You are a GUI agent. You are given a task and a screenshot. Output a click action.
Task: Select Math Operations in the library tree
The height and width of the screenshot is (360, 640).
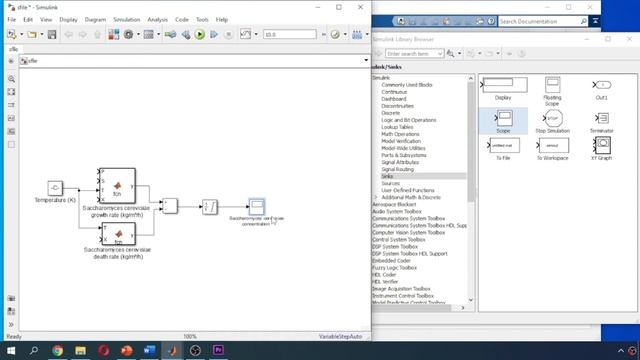pyautogui.click(x=400, y=134)
